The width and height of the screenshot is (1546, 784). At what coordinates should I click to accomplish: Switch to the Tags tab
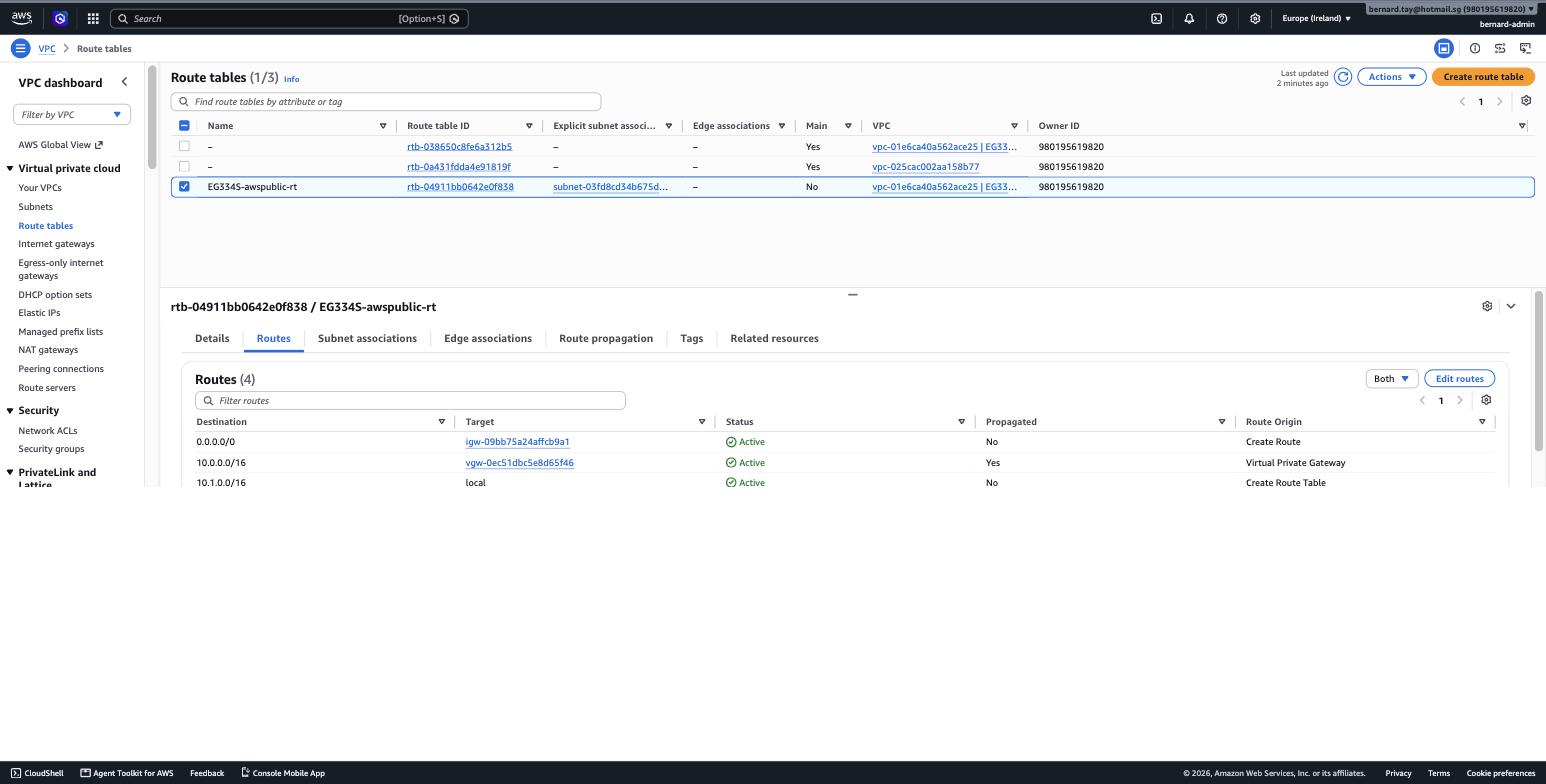pyautogui.click(x=691, y=338)
